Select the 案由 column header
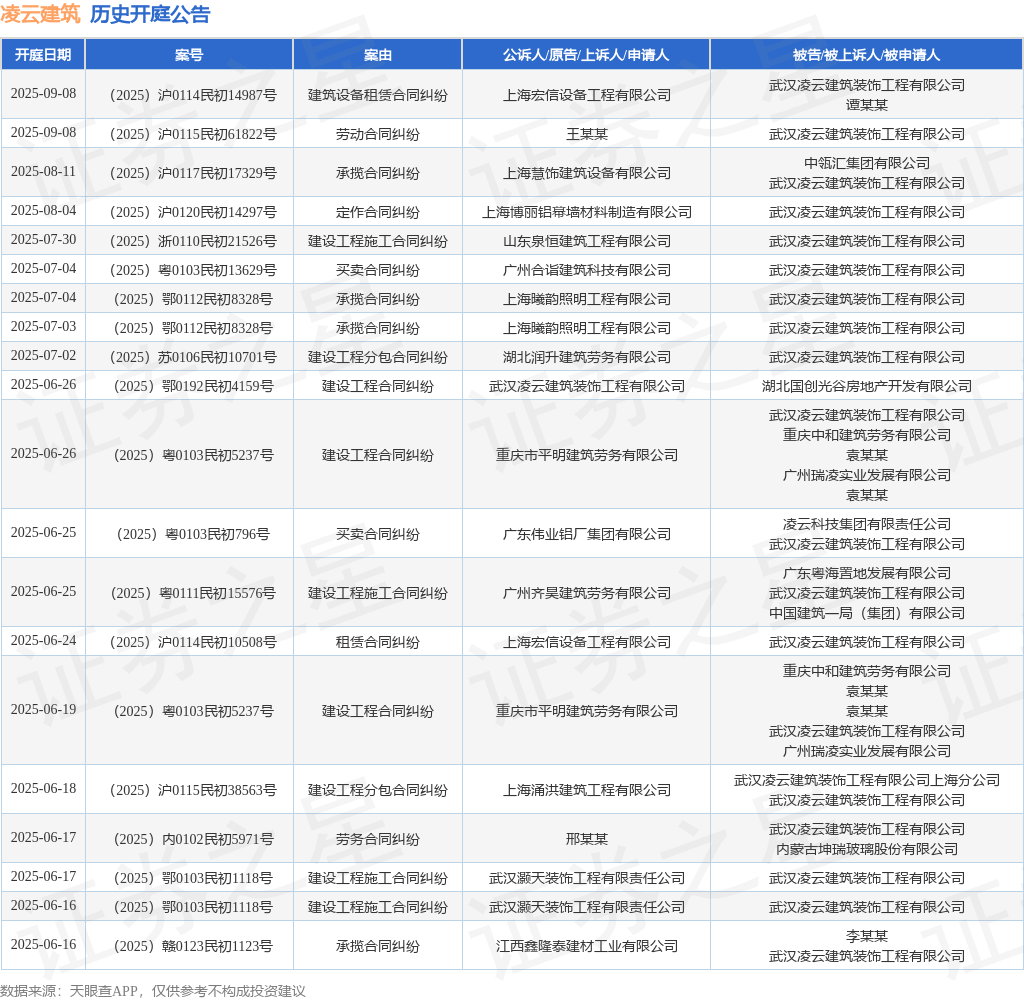The width and height of the screenshot is (1024, 1000). pos(377,55)
